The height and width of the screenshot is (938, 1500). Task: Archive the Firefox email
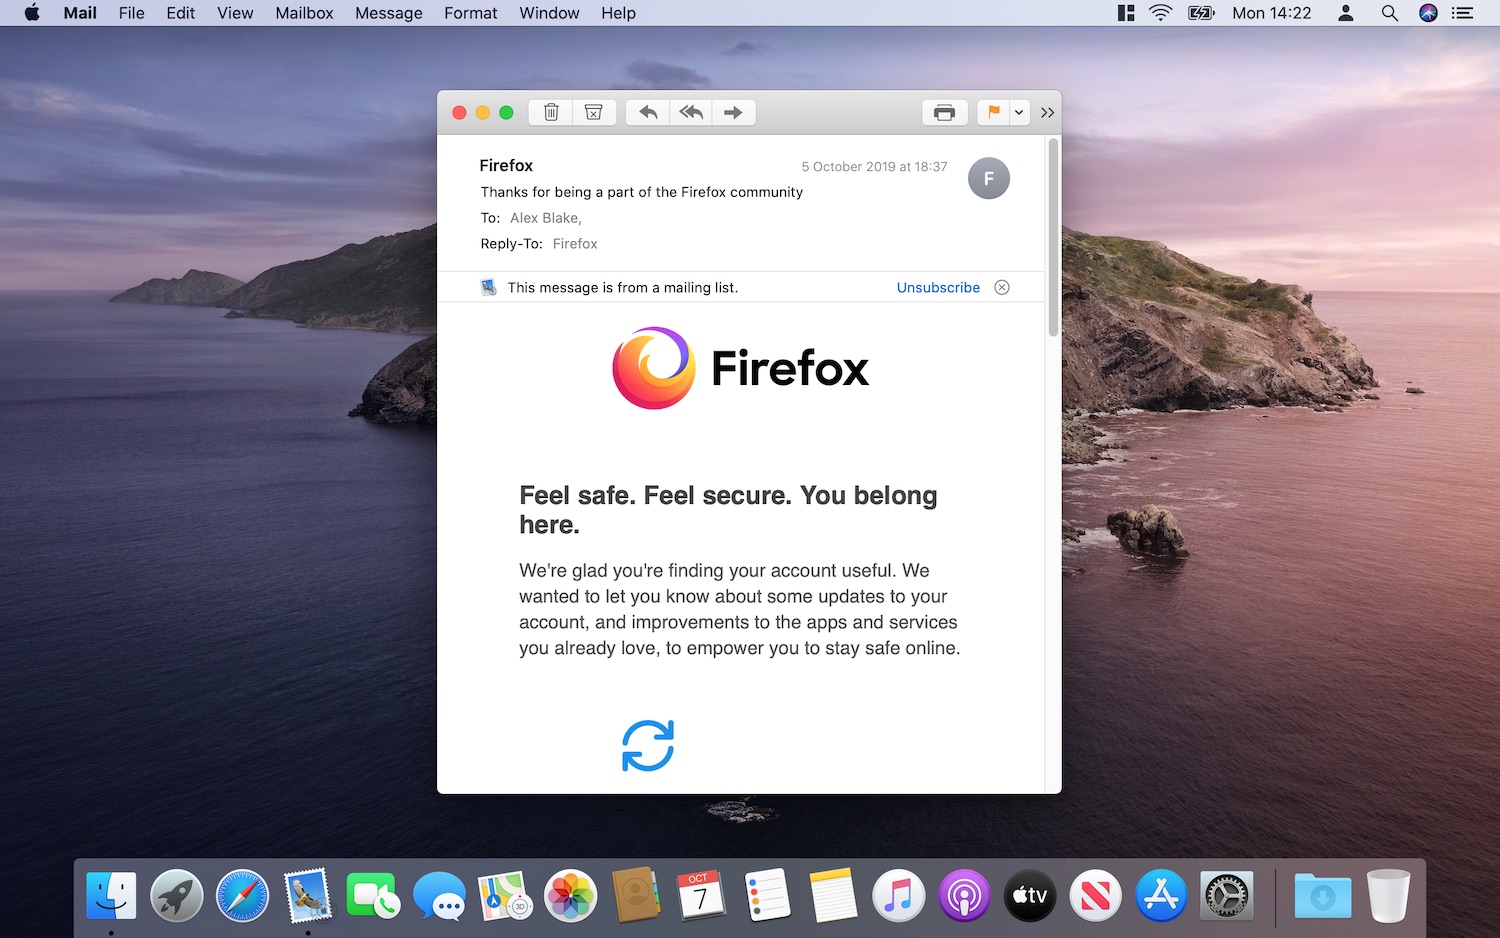pyautogui.click(x=594, y=112)
